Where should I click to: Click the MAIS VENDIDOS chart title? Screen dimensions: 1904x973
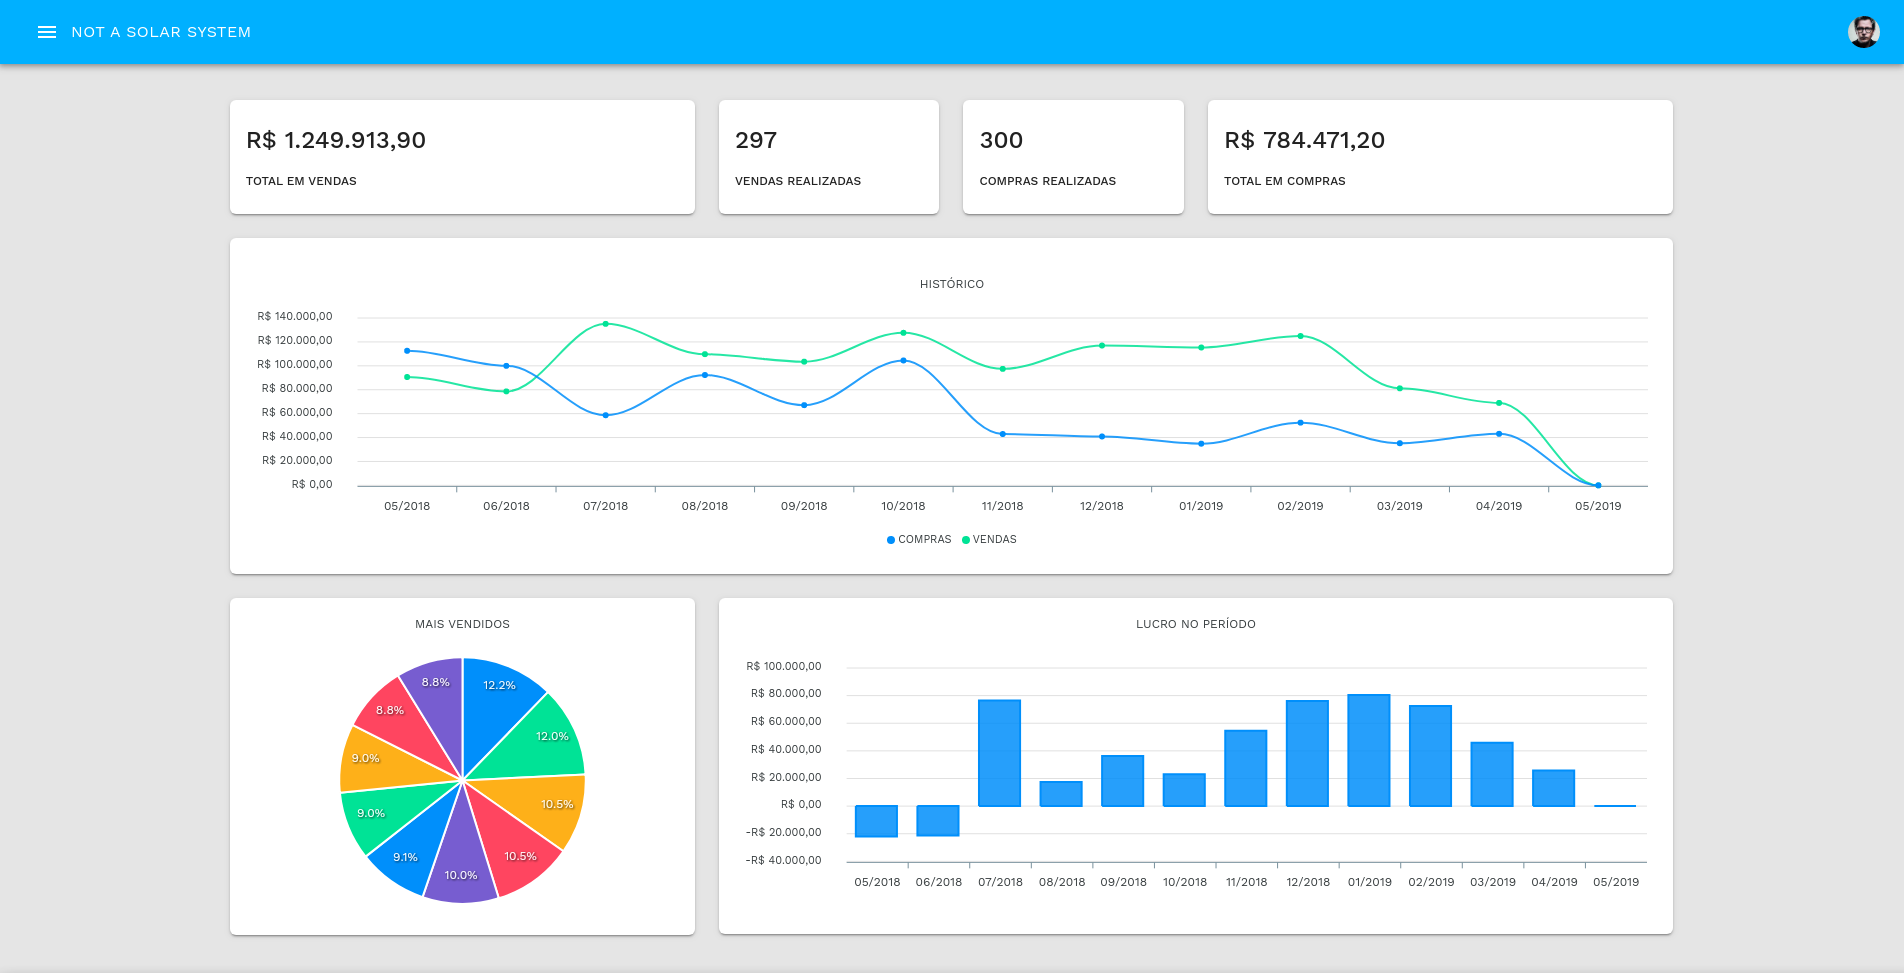pyautogui.click(x=462, y=624)
